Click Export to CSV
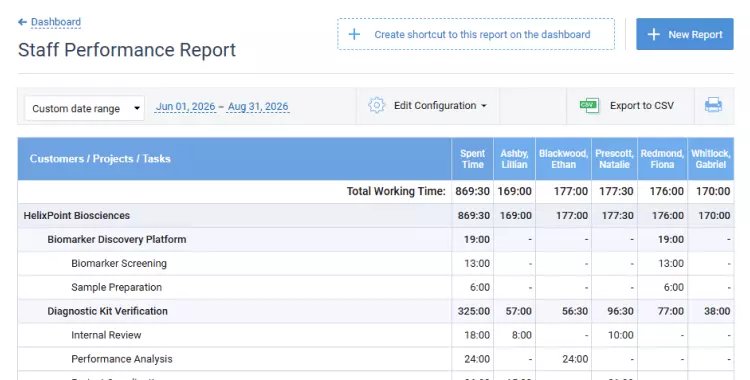 641,106
